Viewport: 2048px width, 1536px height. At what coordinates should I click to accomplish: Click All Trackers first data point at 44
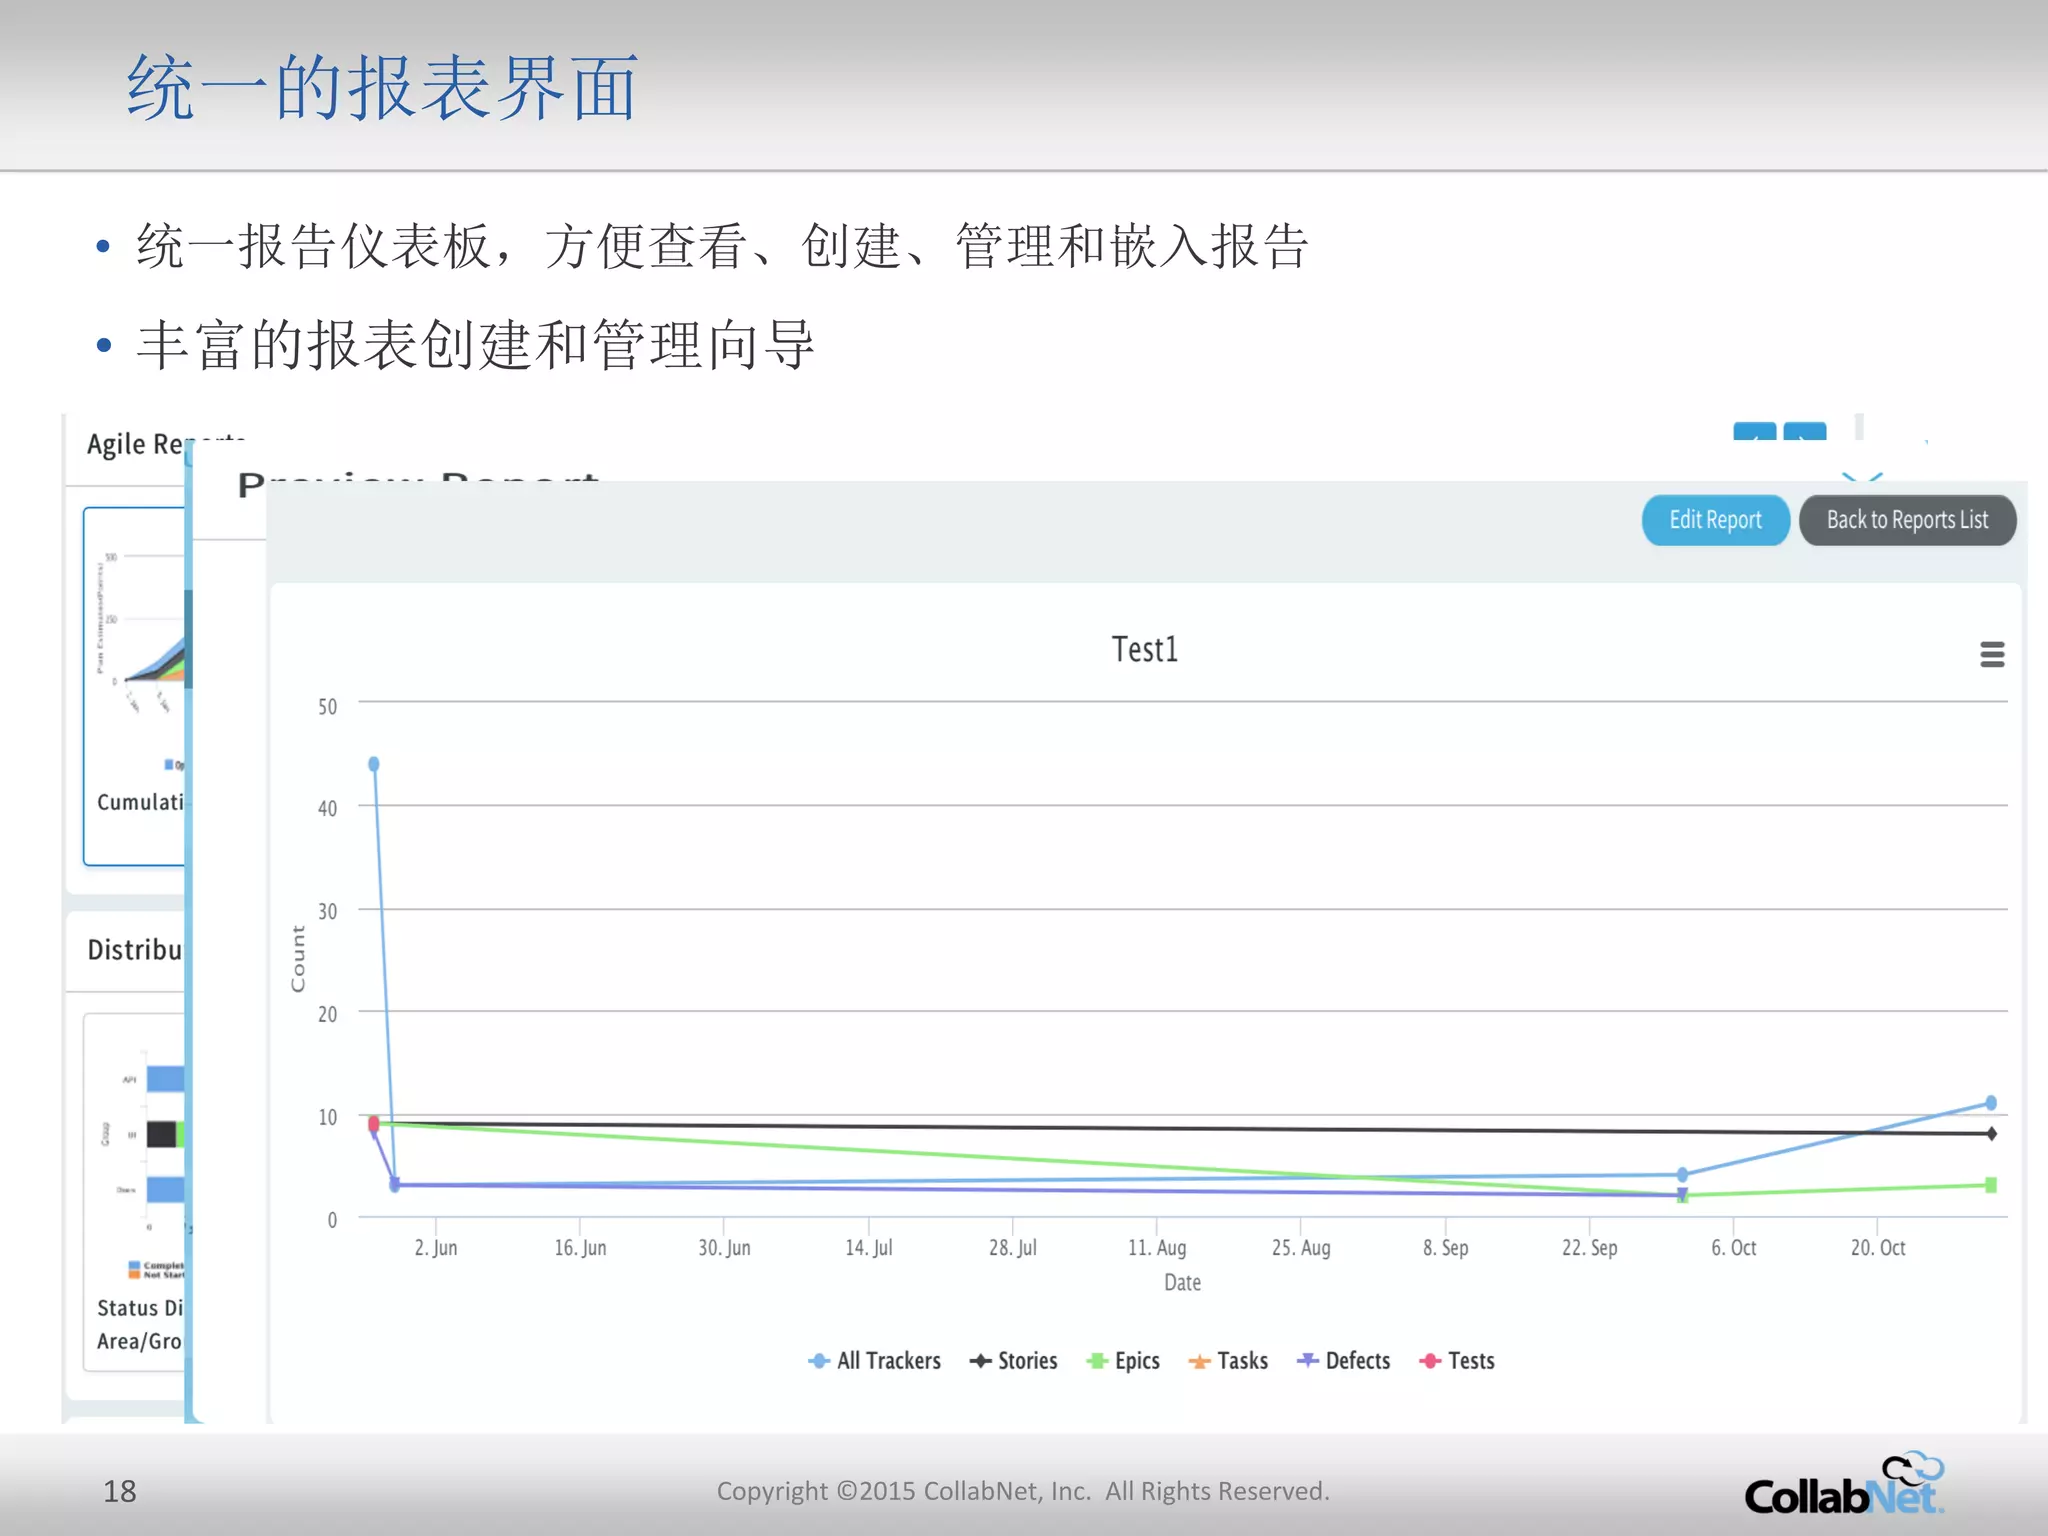pyautogui.click(x=374, y=764)
